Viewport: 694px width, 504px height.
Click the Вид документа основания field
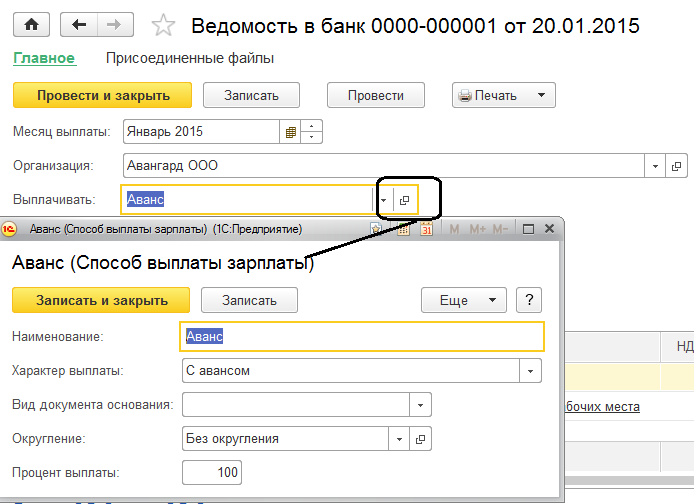(296, 405)
